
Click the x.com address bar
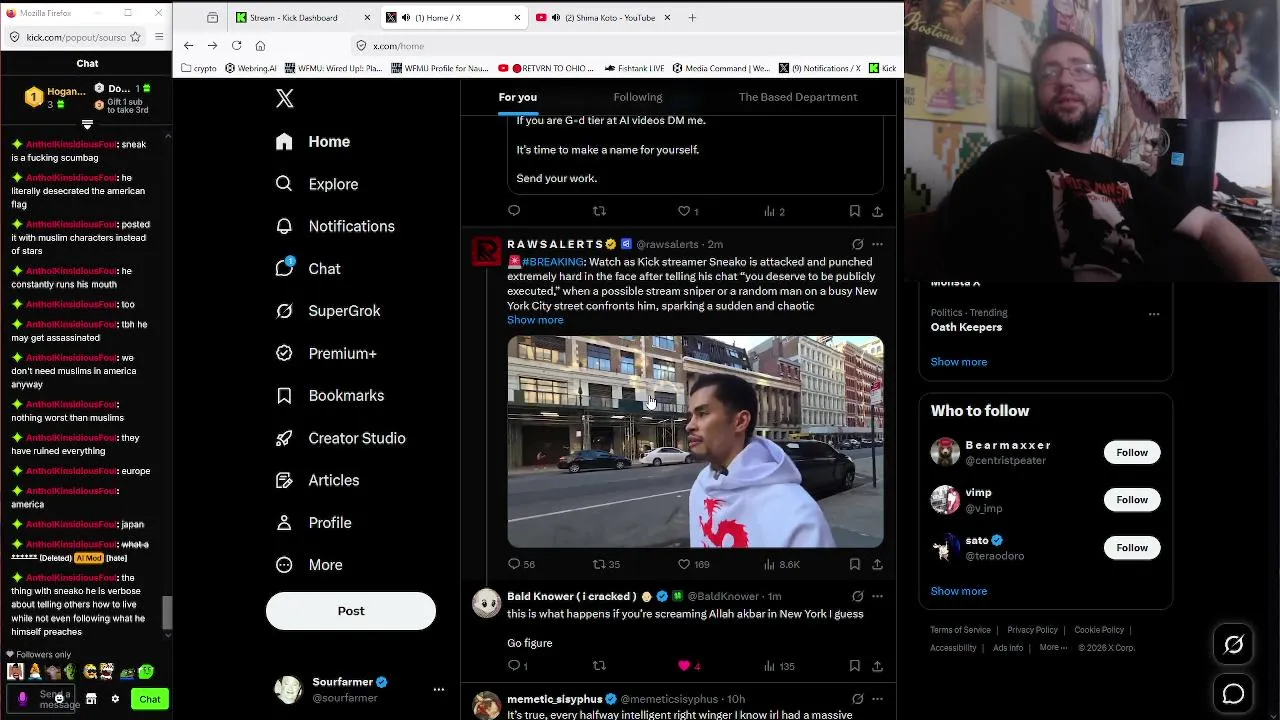tap(620, 45)
